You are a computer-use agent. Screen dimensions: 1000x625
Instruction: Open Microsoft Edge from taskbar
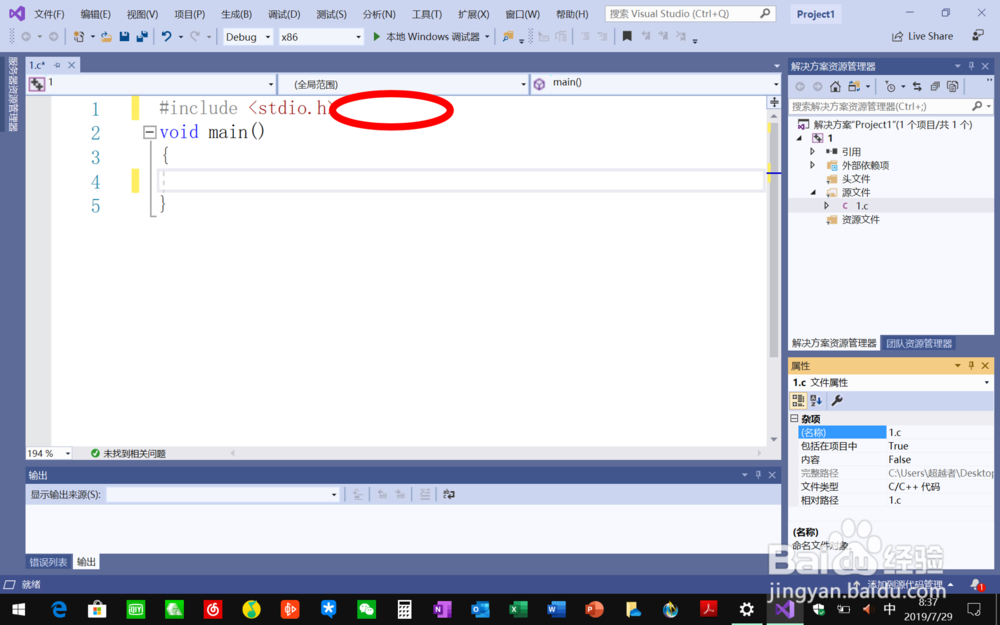(59, 610)
